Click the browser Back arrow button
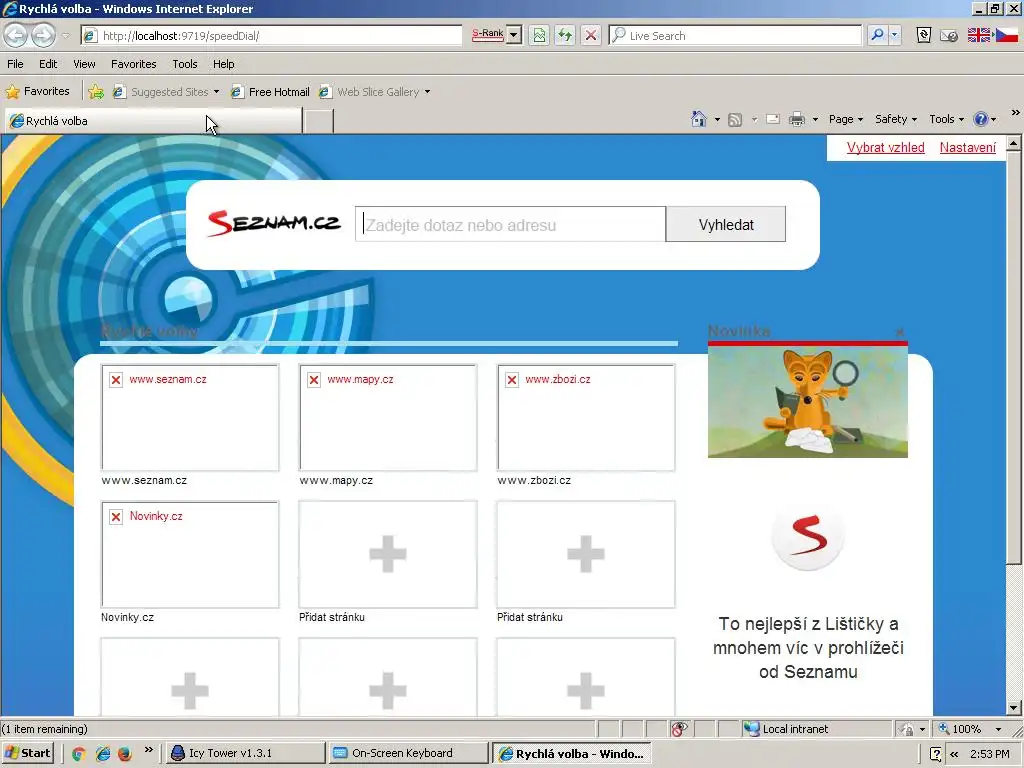 pos(16,35)
